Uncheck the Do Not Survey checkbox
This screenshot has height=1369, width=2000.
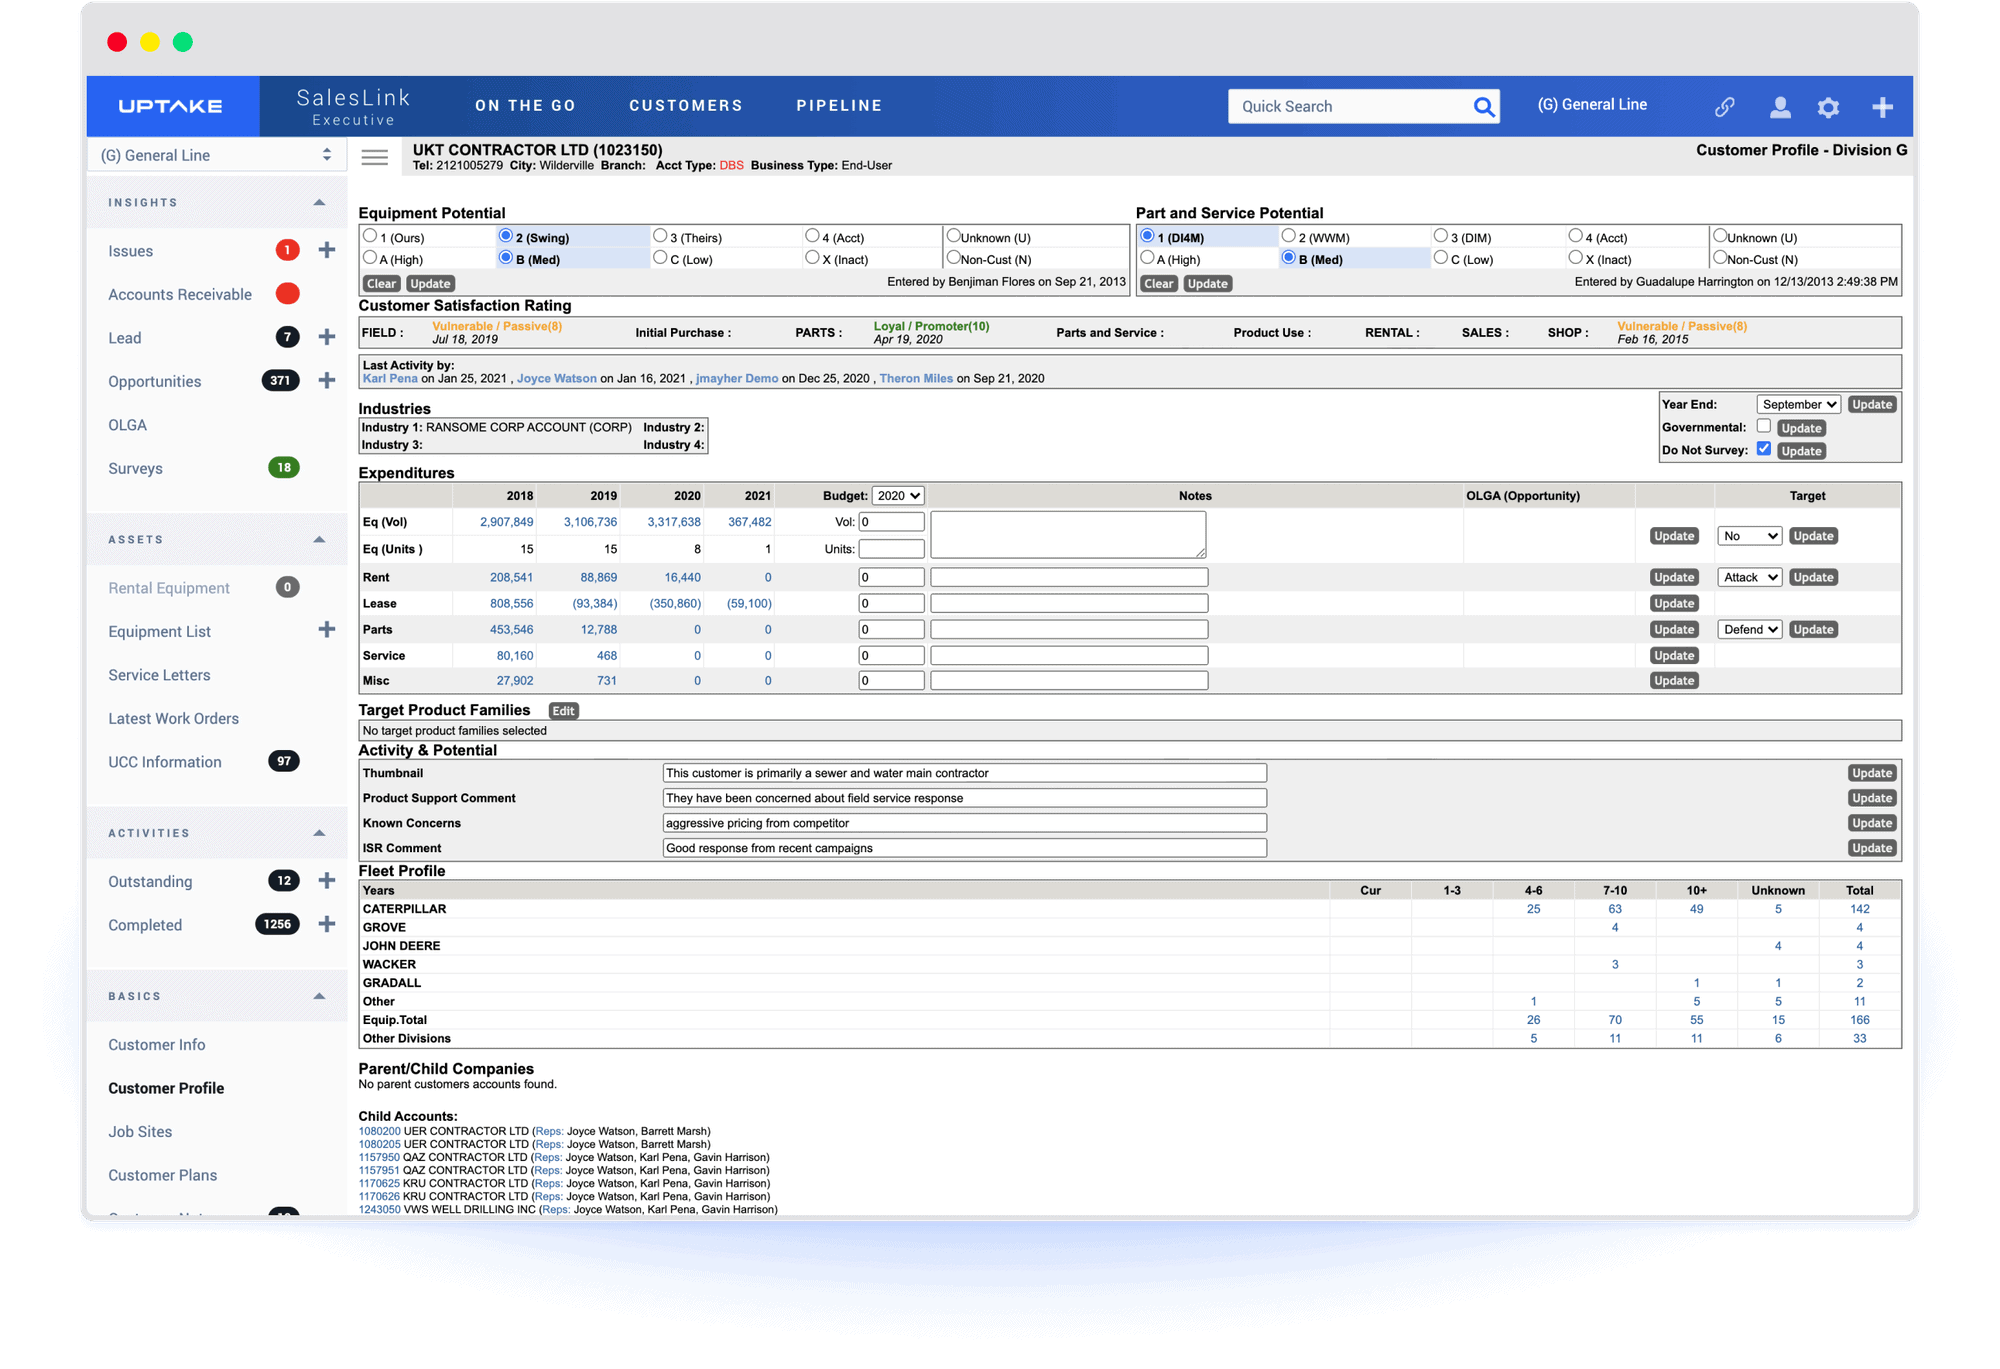(x=1764, y=449)
